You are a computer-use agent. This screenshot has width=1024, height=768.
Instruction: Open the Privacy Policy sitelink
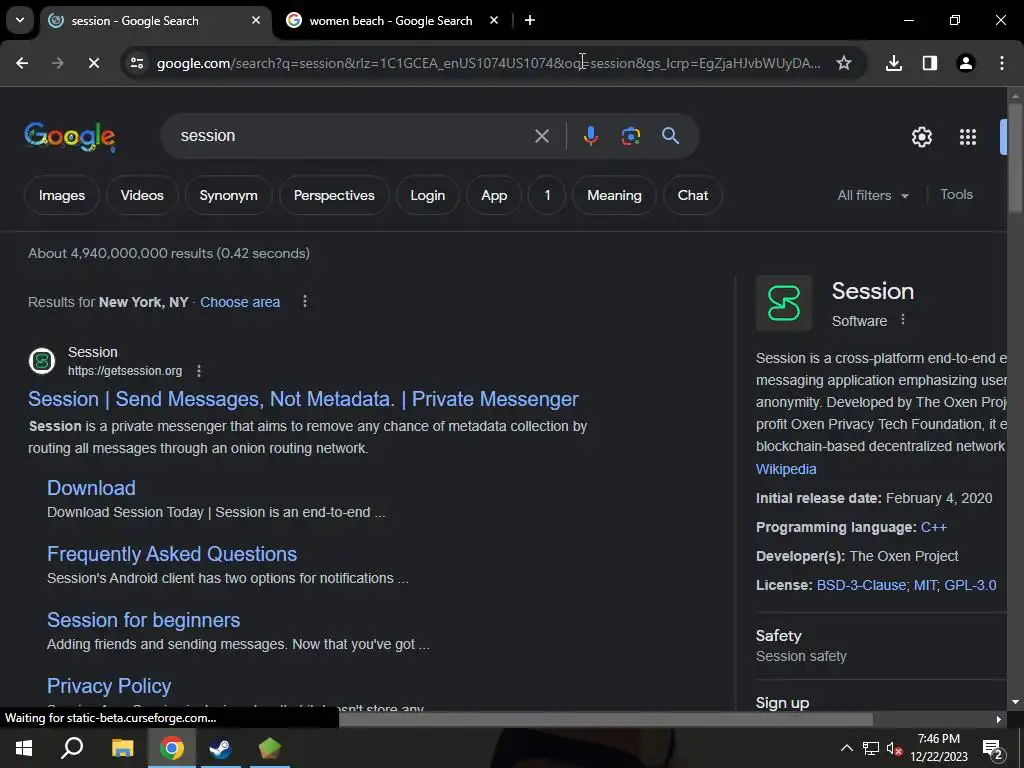pyautogui.click(x=109, y=686)
